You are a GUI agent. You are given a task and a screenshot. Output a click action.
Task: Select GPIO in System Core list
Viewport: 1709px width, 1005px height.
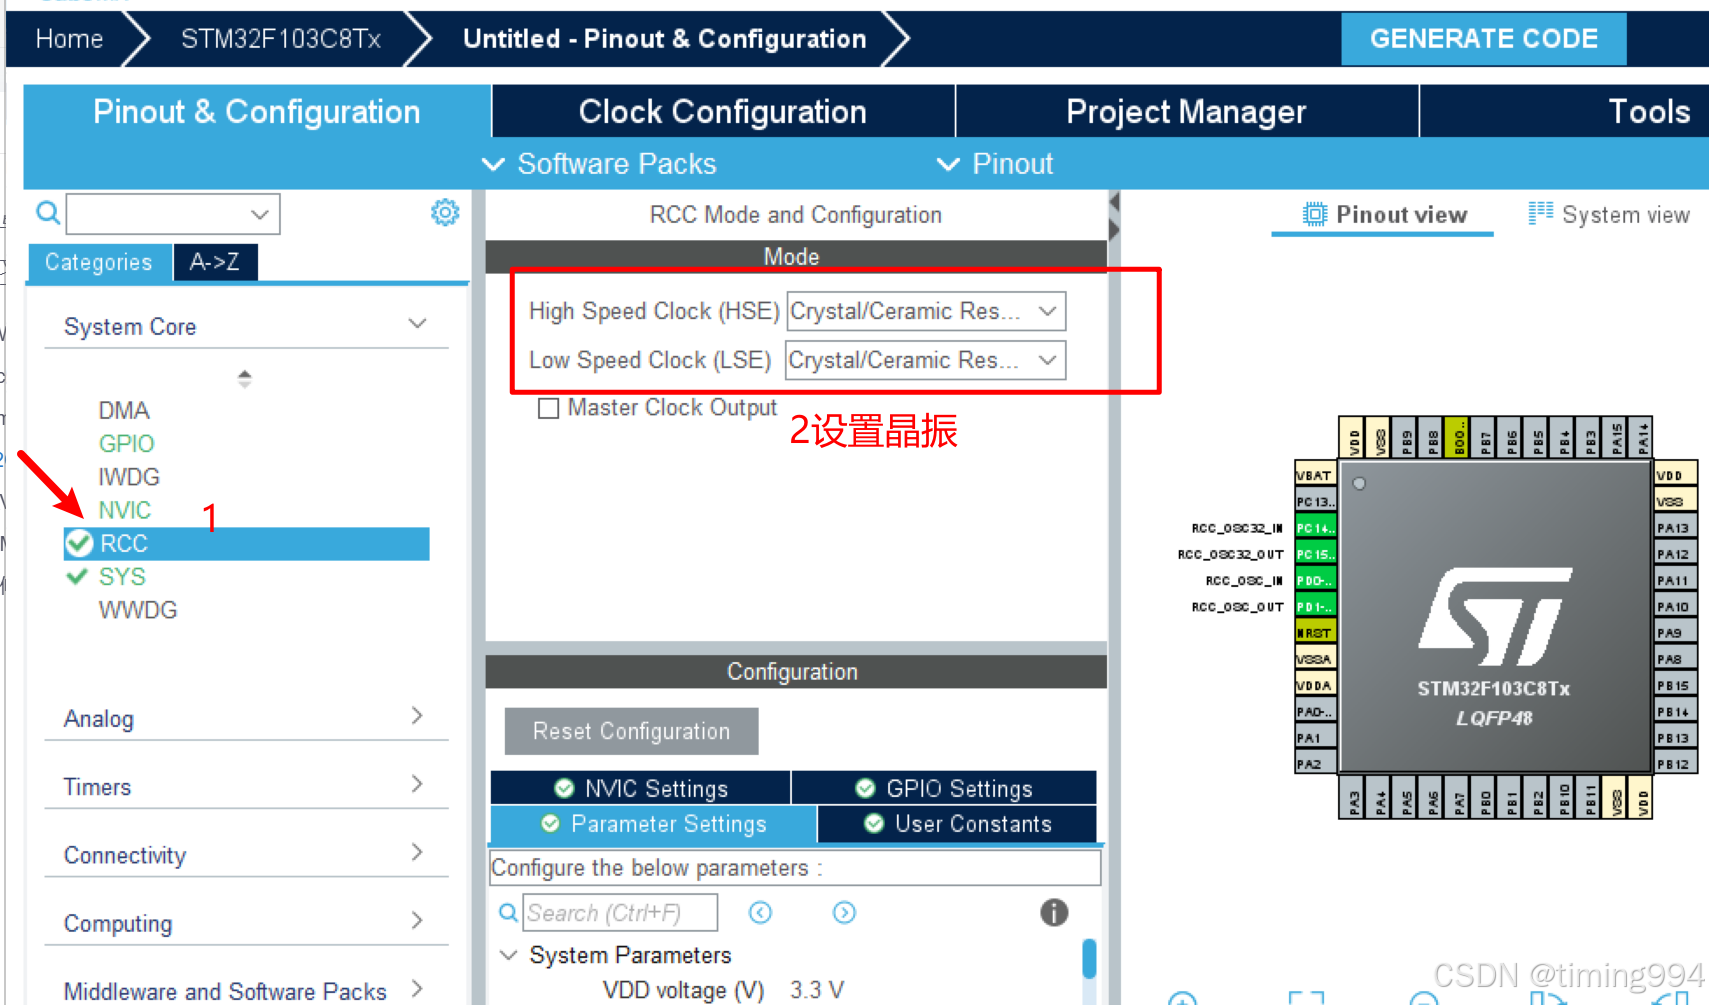pyautogui.click(x=126, y=443)
